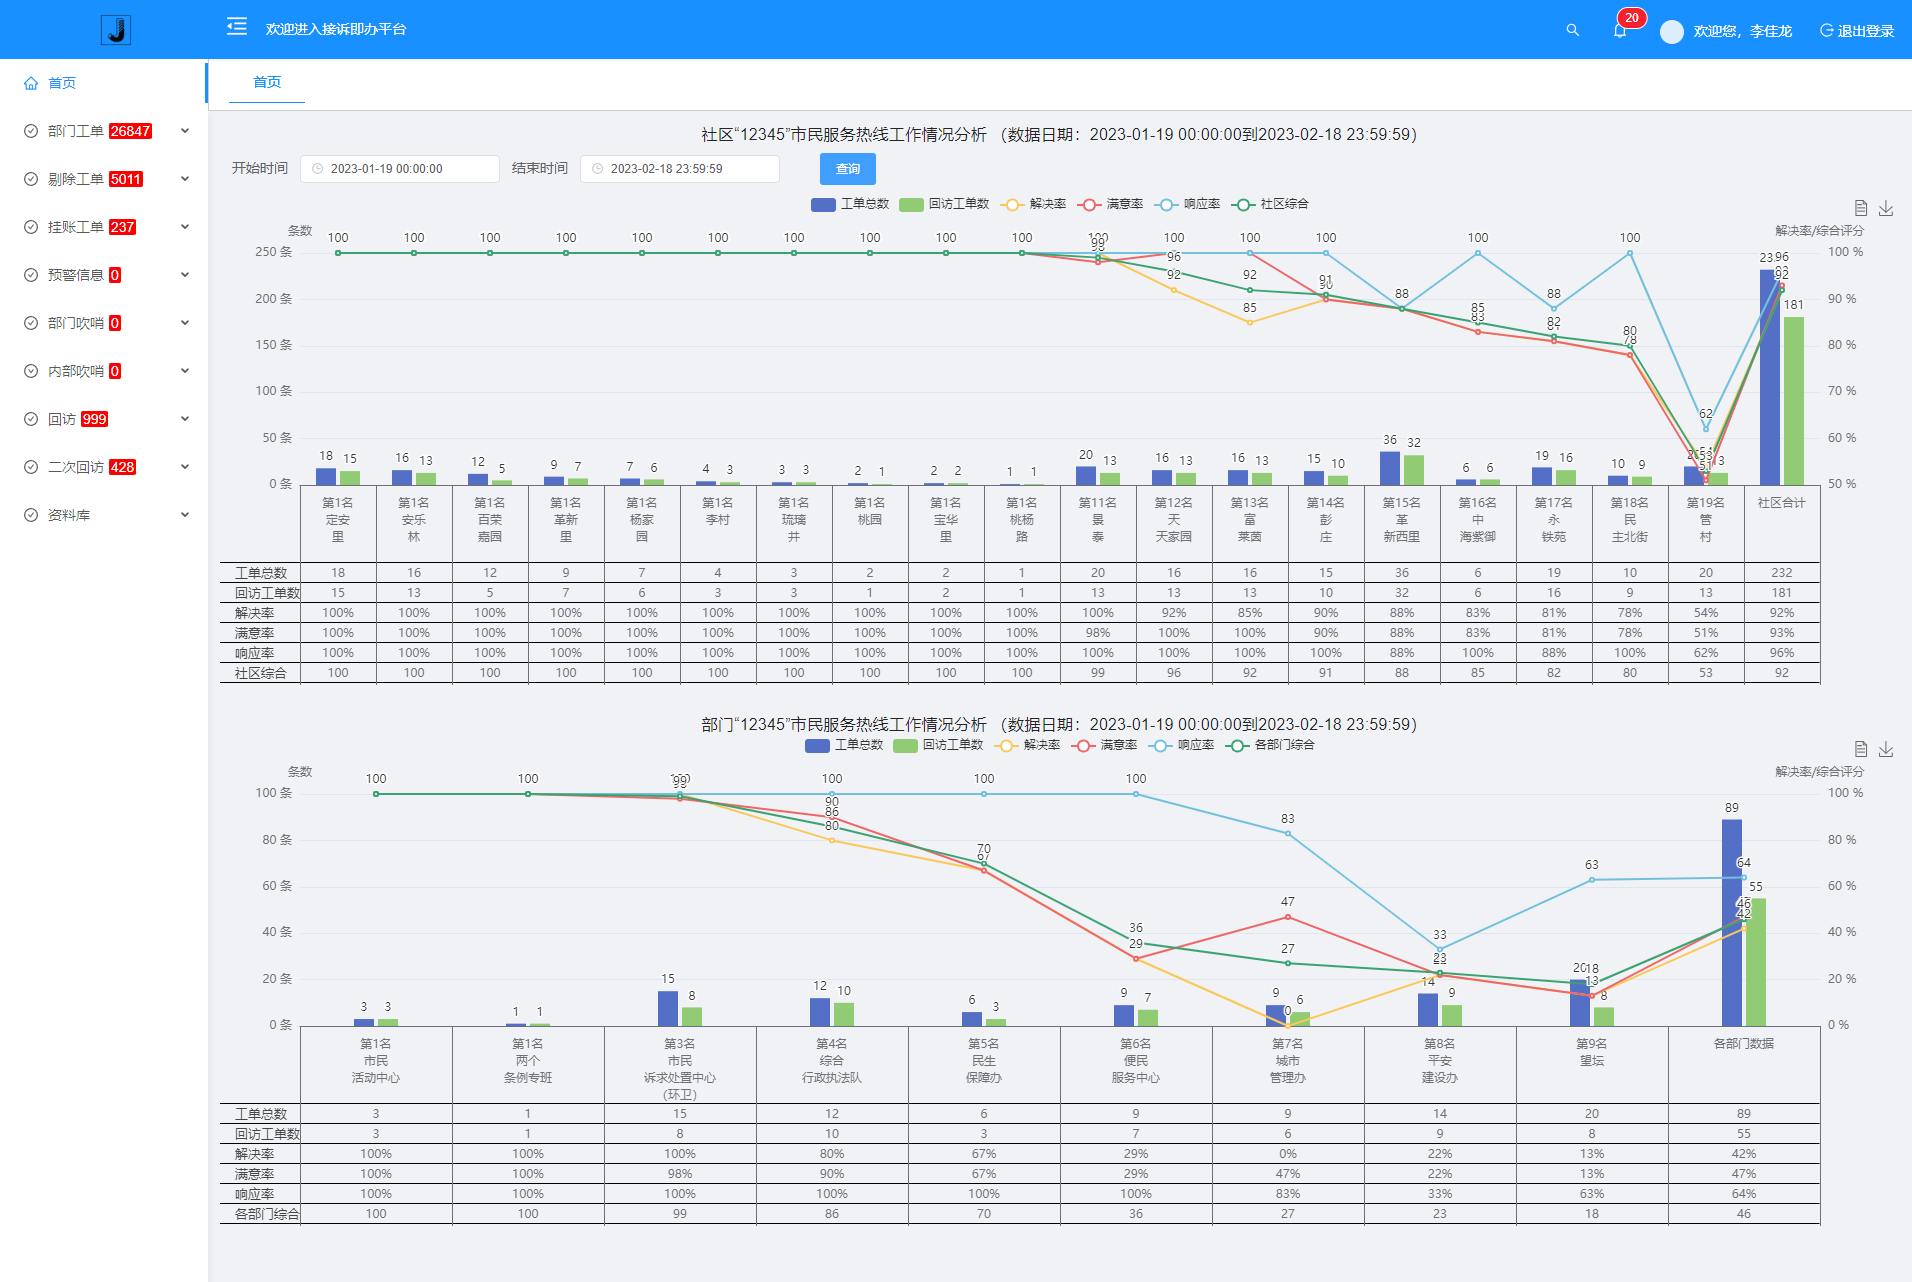Screen dimensions: 1912x1282
Task: Expand the 剔除工单 menu arrow
Action: (185, 179)
